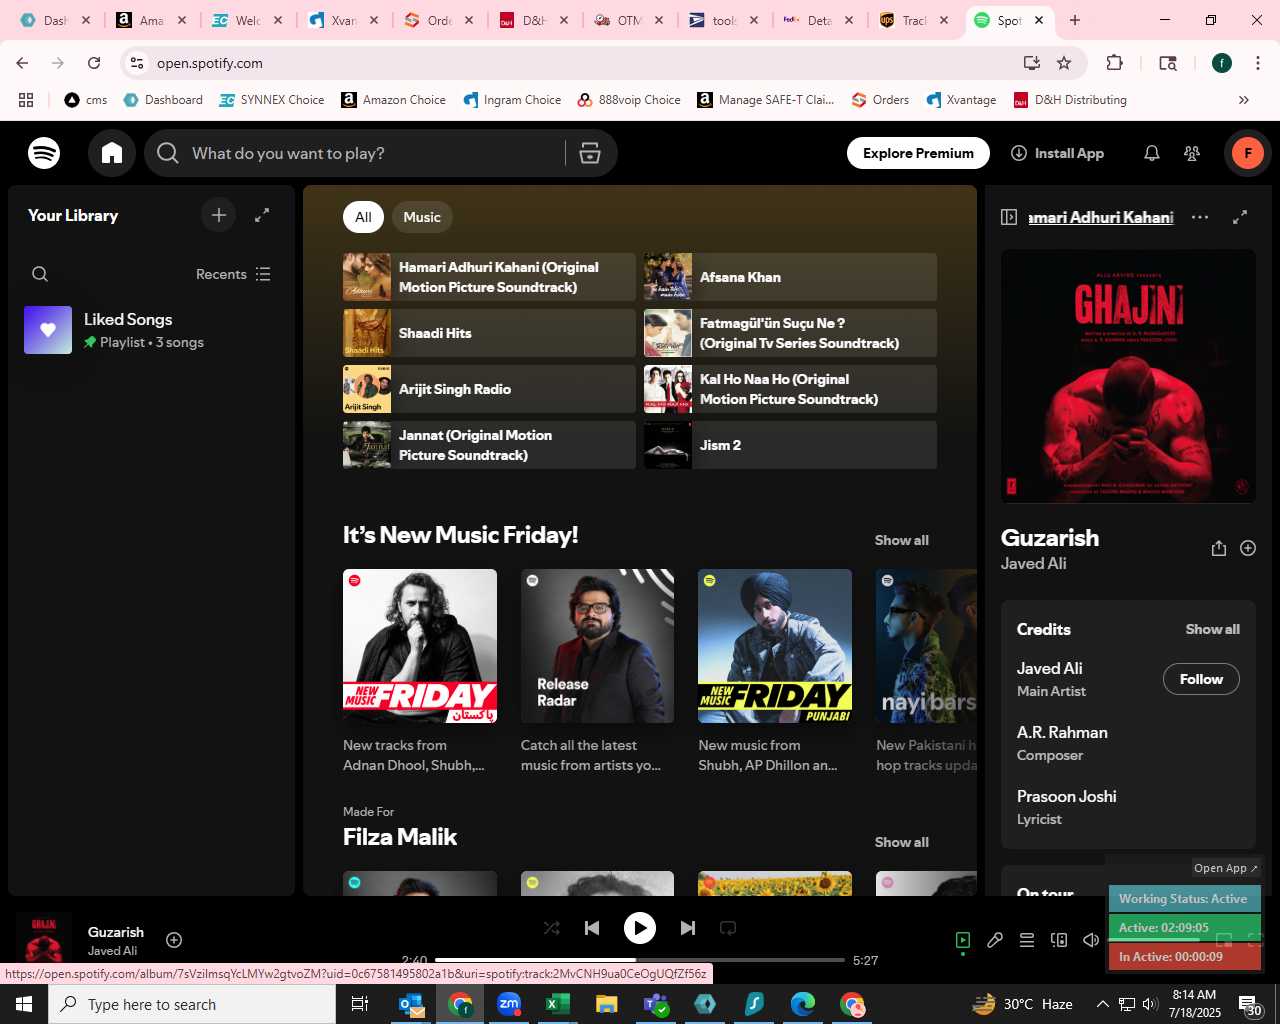Share Guzarish track icon
The image size is (1280, 1024).
[1218, 548]
